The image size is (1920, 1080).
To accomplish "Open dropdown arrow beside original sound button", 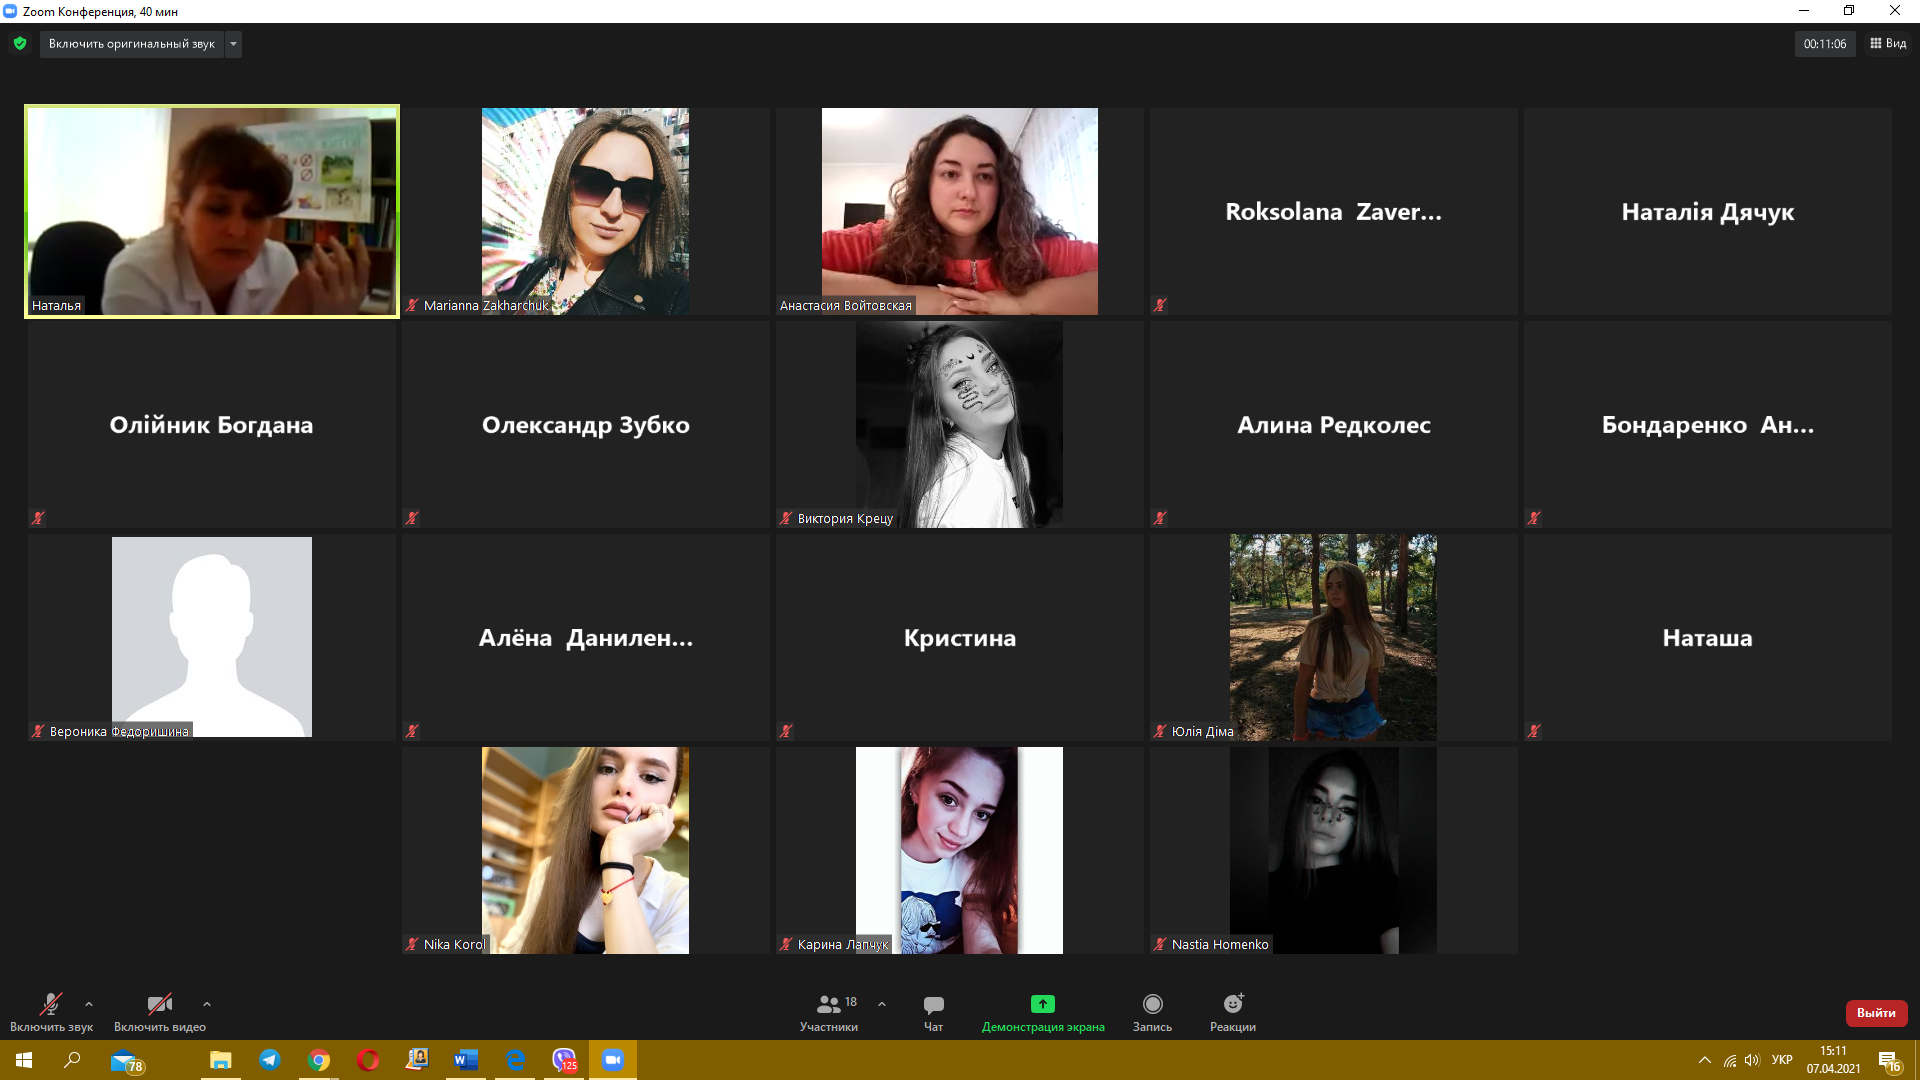I will point(233,44).
